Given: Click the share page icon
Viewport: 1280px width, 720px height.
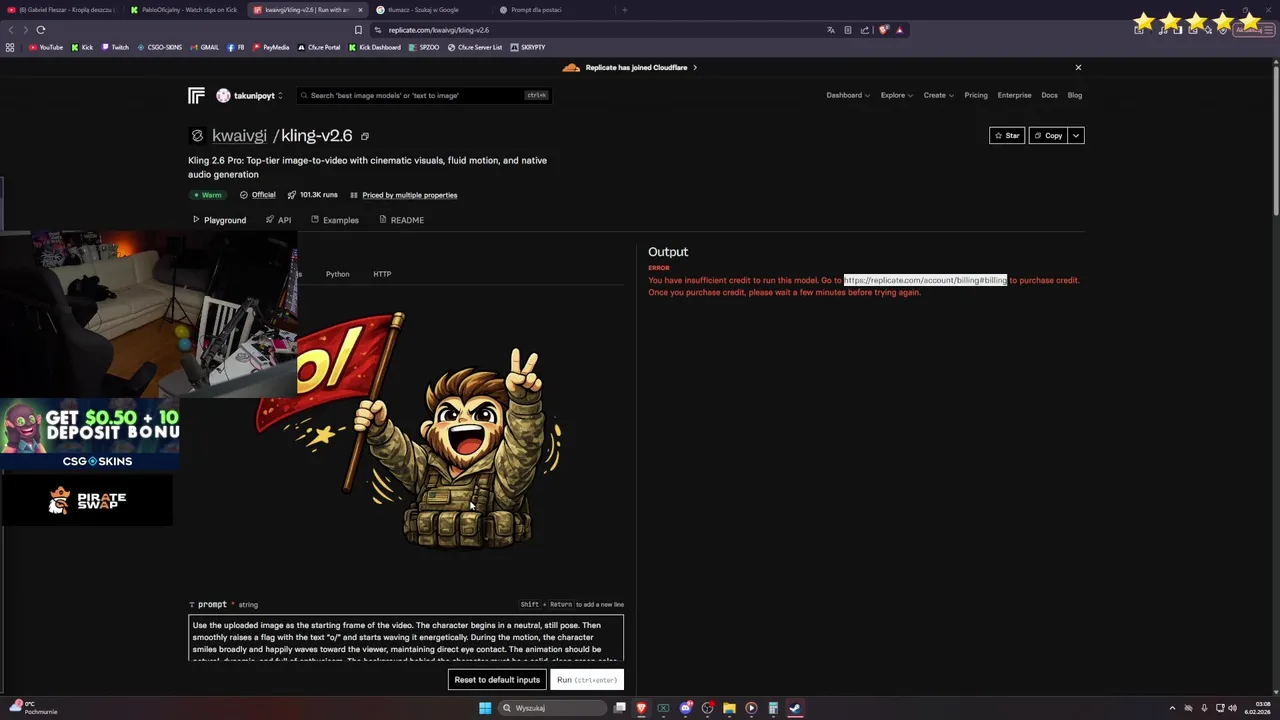Looking at the screenshot, I should 864,30.
